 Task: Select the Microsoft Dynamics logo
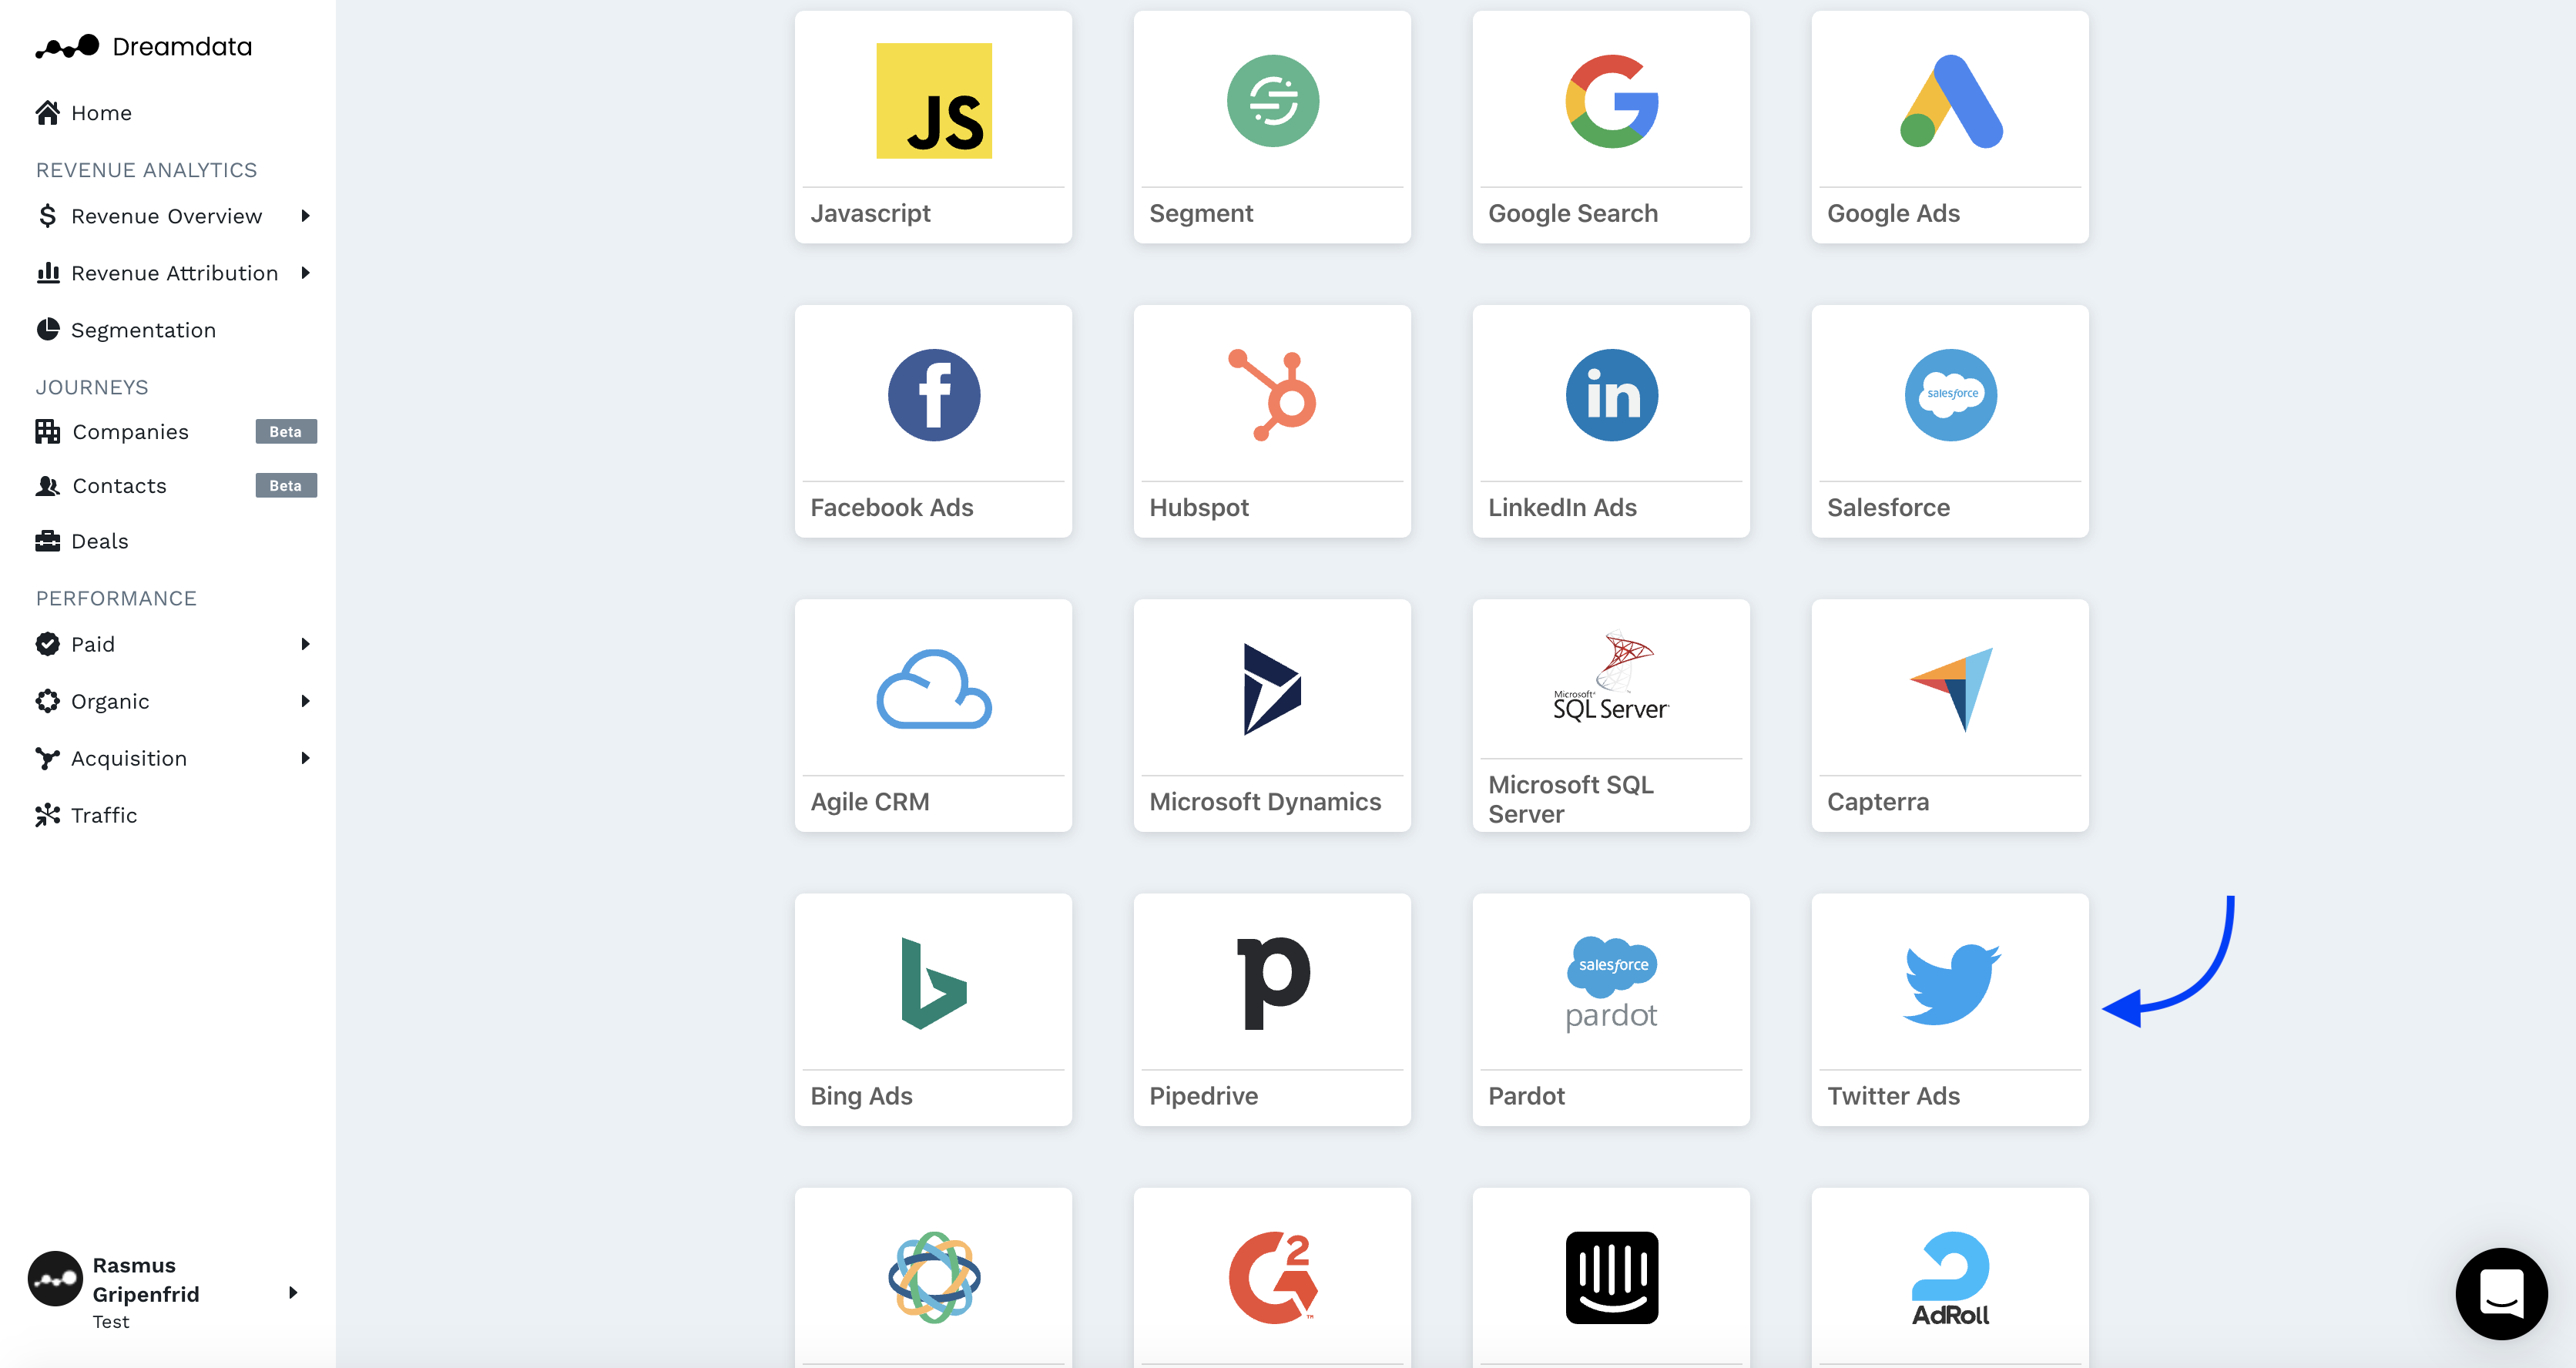coord(1273,689)
